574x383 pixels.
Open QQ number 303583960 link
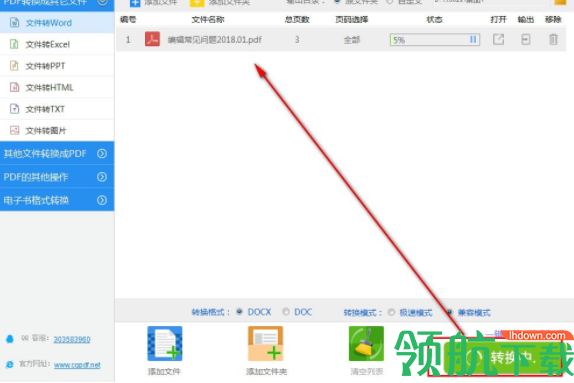tap(72, 339)
